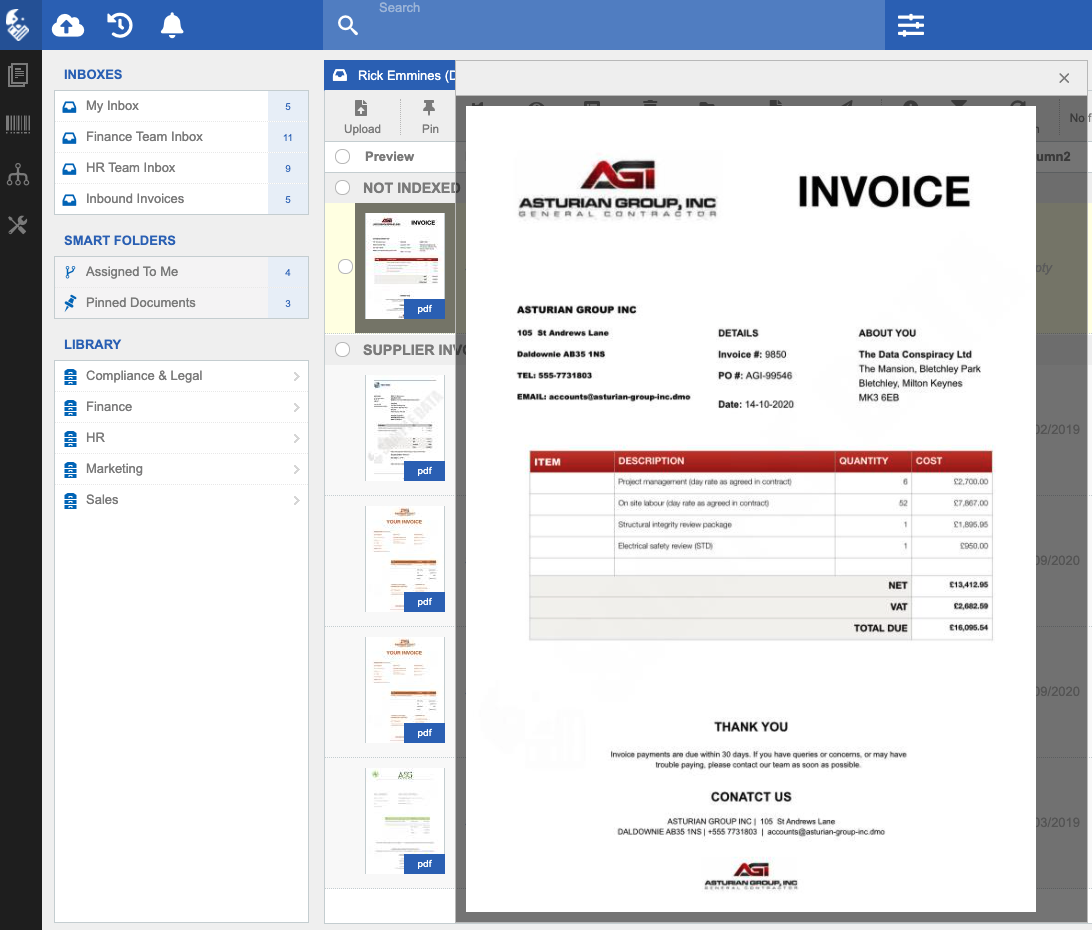Click Assigned To Me branch icon

(70, 272)
